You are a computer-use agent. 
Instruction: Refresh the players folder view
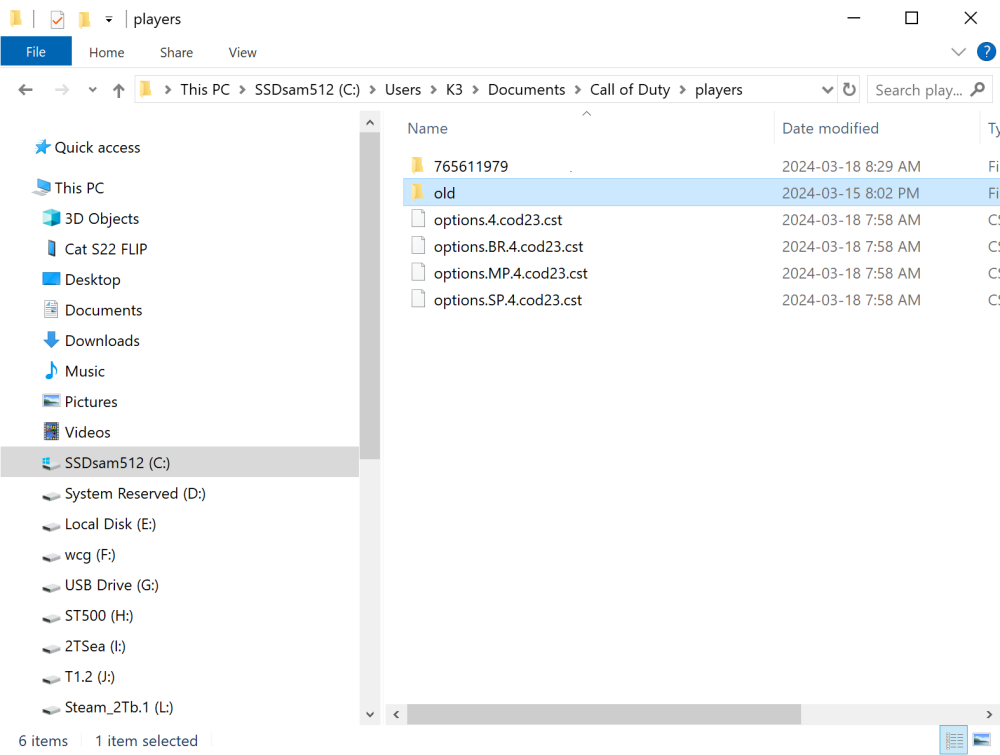(849, 90)
